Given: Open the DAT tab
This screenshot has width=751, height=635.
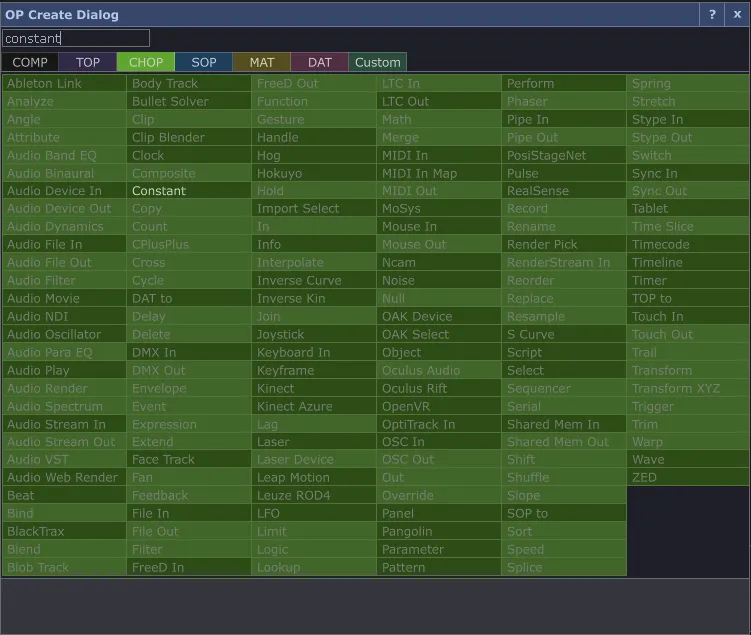Looking at the screenshot, I should (x=319, y=62).
